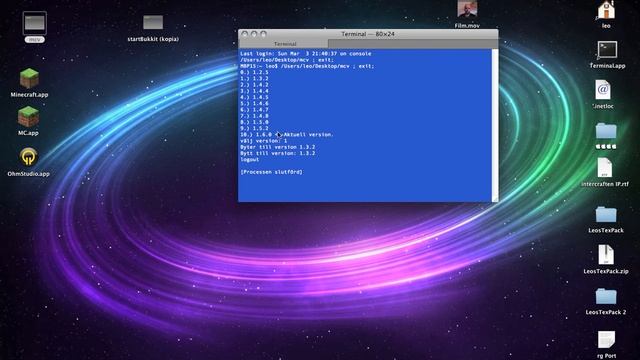Click the '1.) 1.3.2' version entry
640x360 pixels.
[254, 78]
